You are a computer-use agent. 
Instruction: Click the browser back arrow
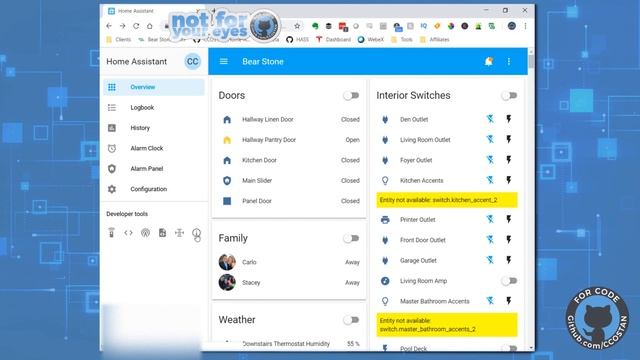pos(109,26)
